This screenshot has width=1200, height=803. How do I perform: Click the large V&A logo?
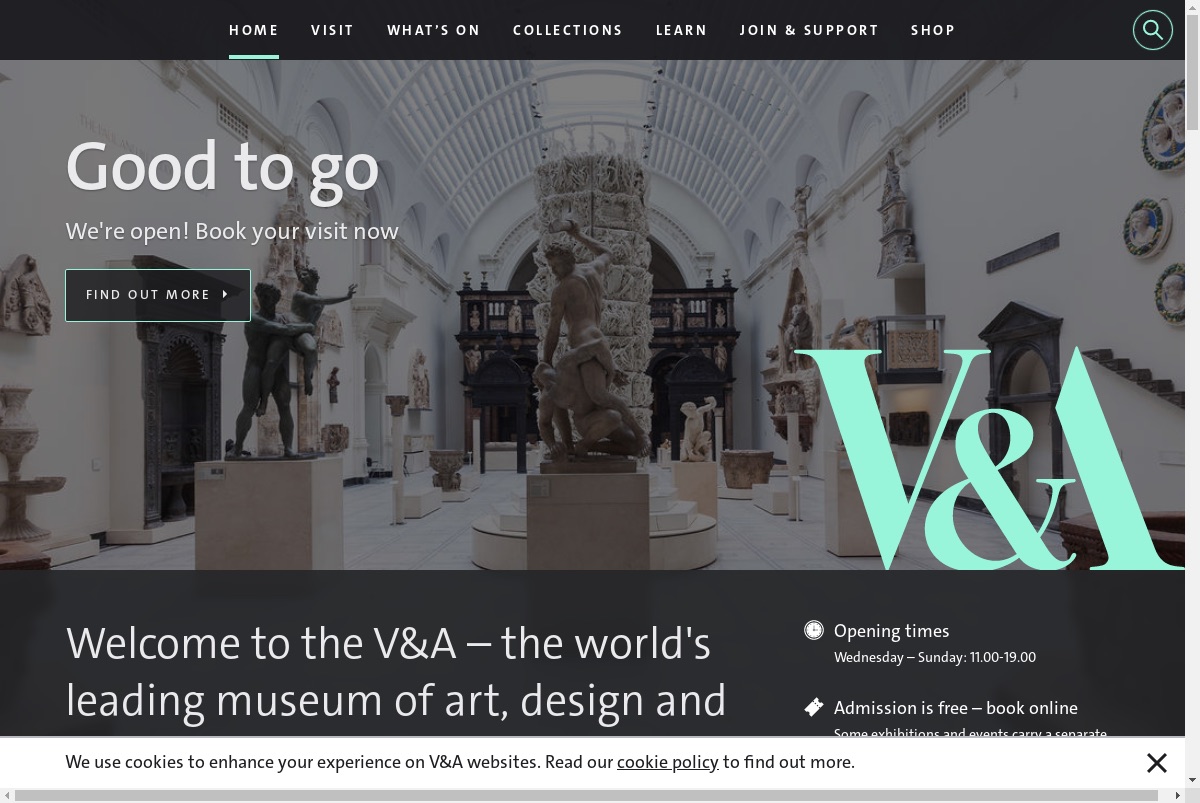[x=988, y=458]
